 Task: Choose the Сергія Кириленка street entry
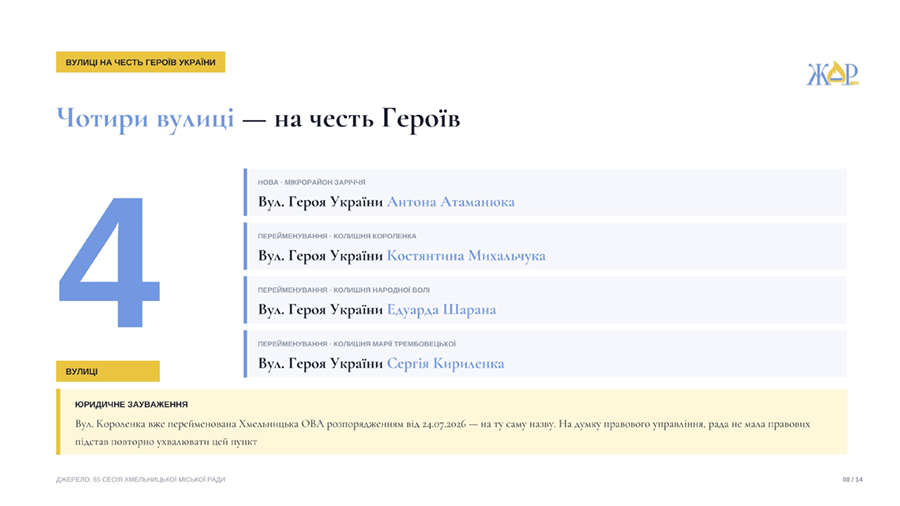tap(545, 354)
